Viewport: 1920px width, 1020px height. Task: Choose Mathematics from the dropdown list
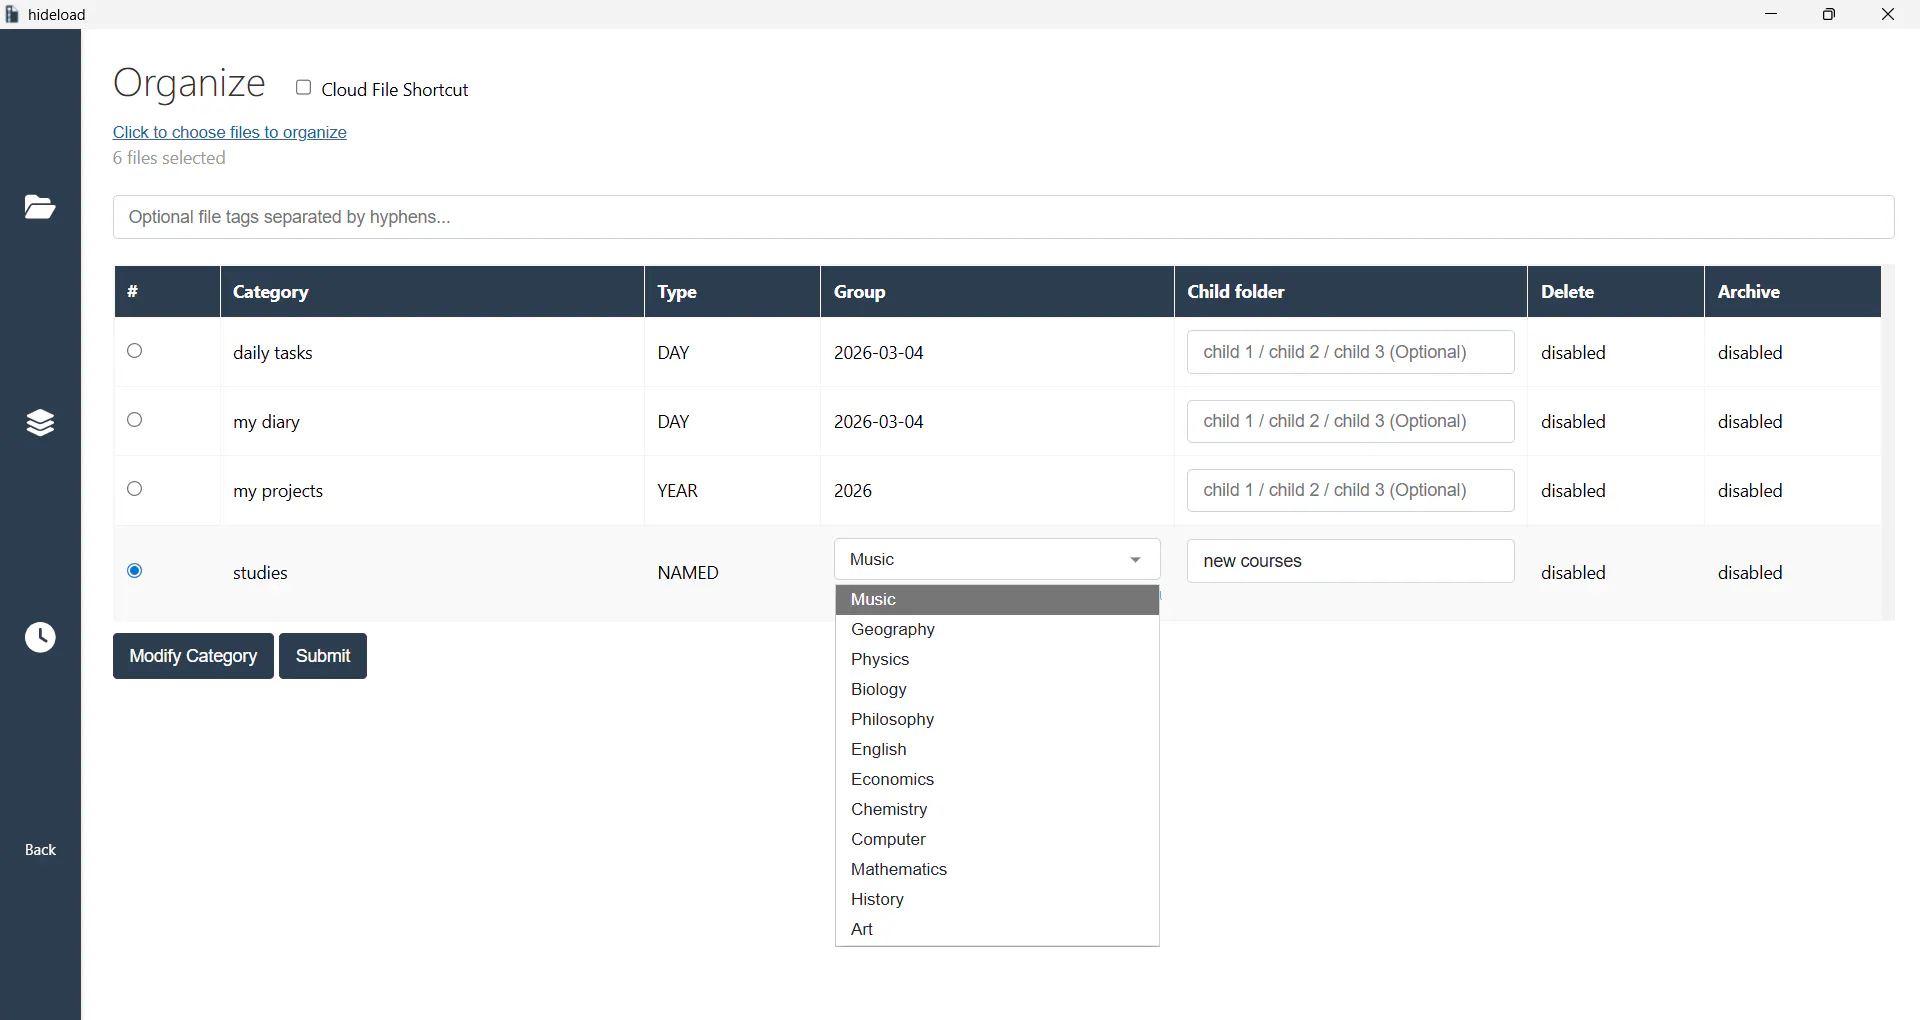click(x=997, y=870)
